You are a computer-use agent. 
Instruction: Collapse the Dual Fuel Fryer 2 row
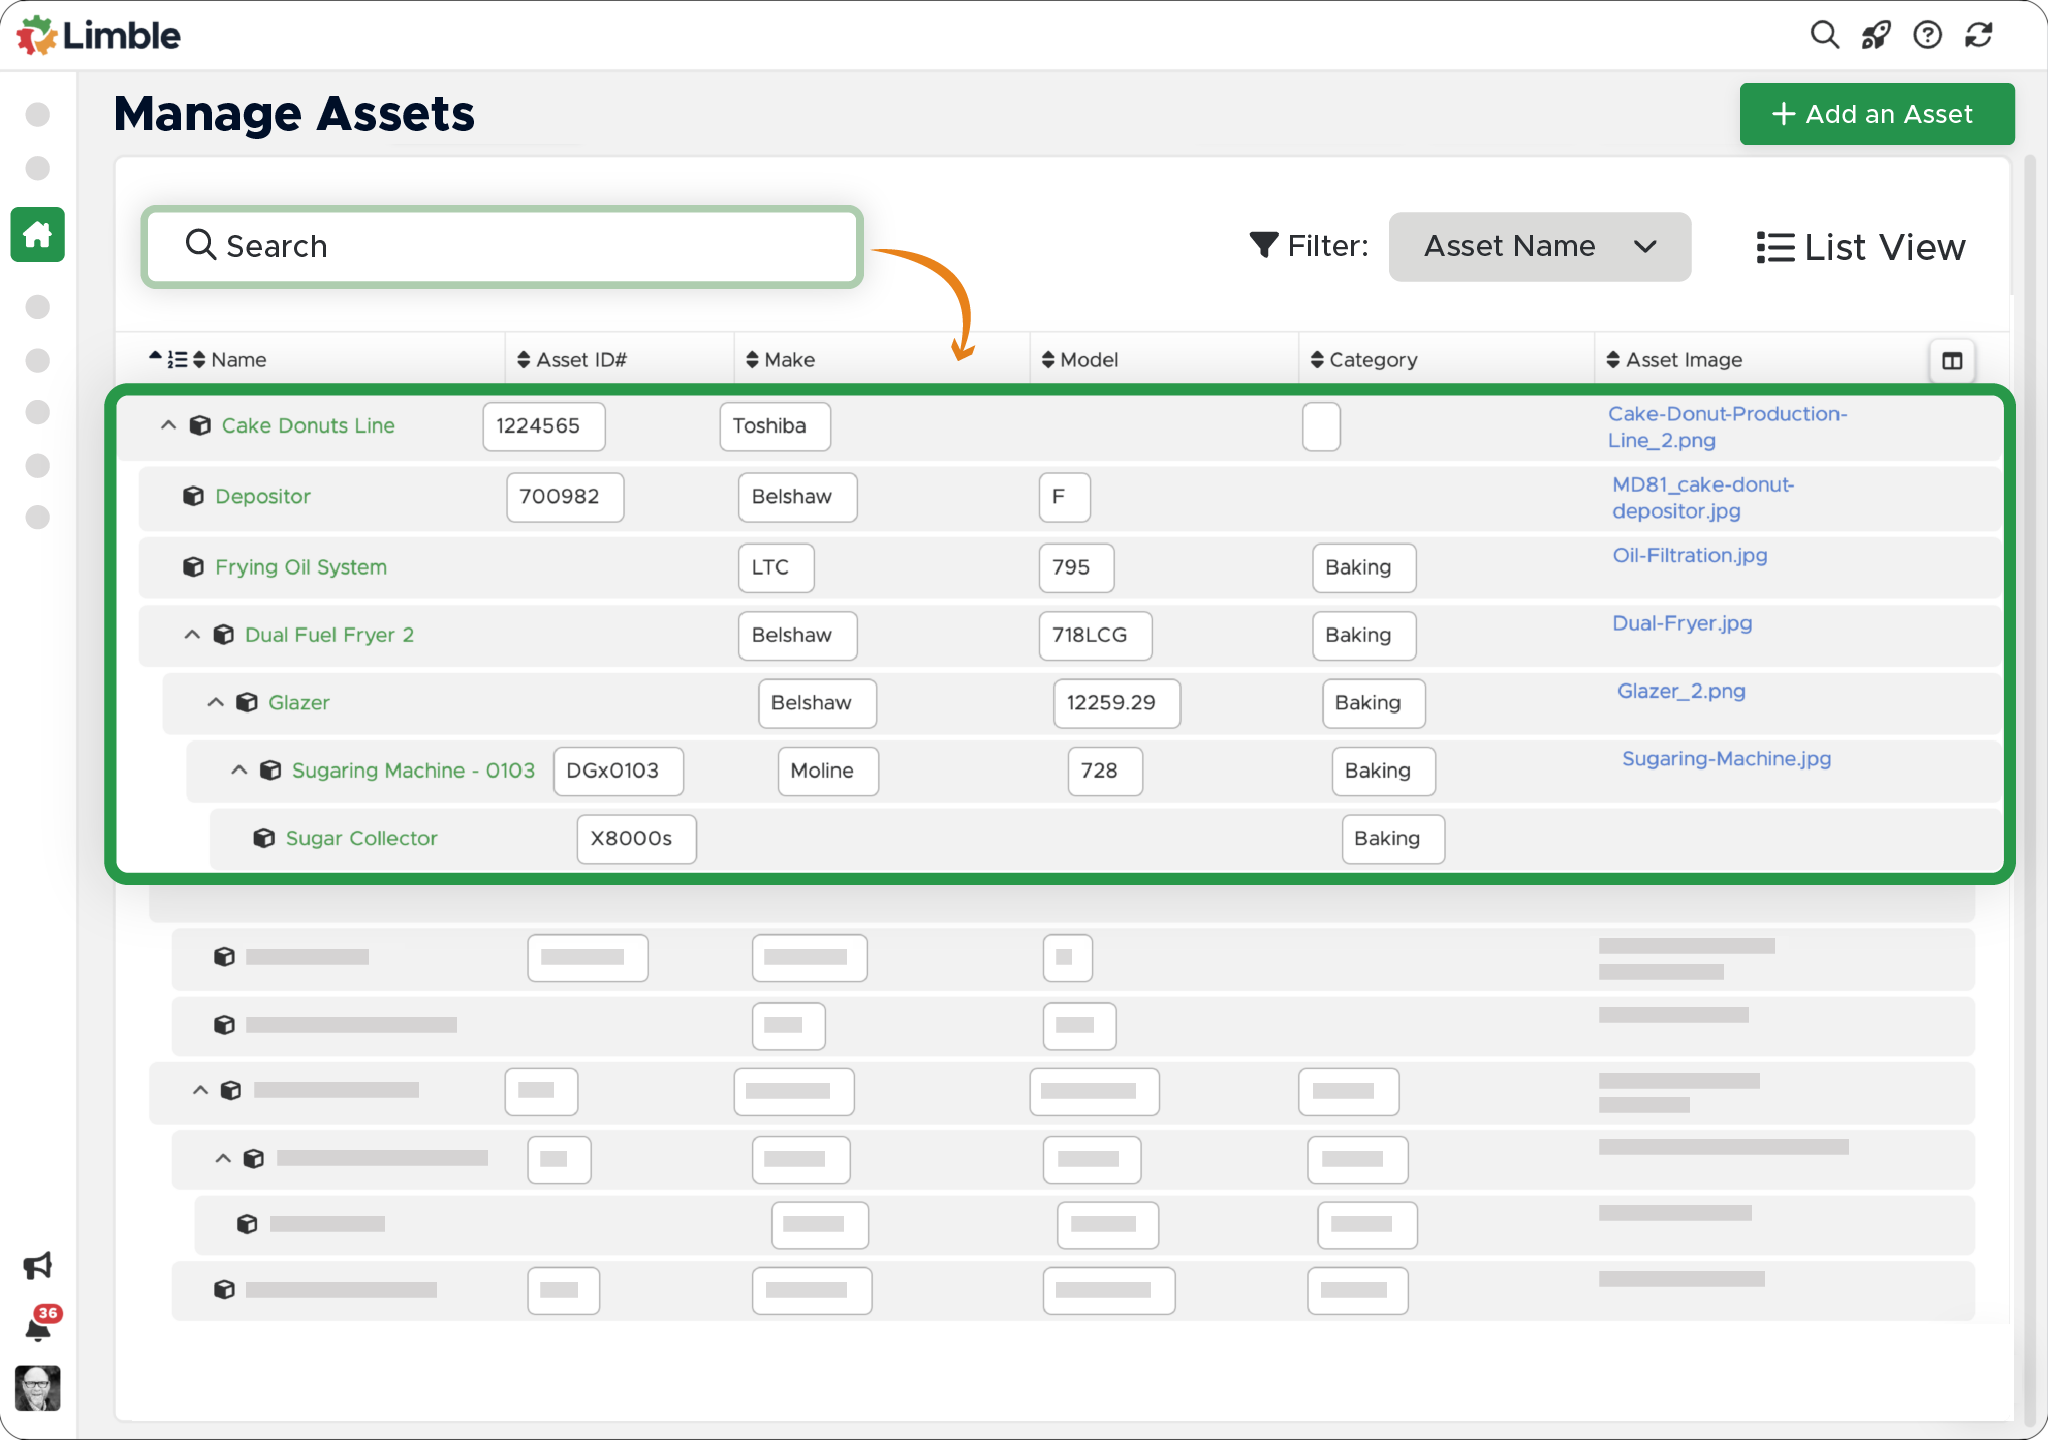(192, 635)
